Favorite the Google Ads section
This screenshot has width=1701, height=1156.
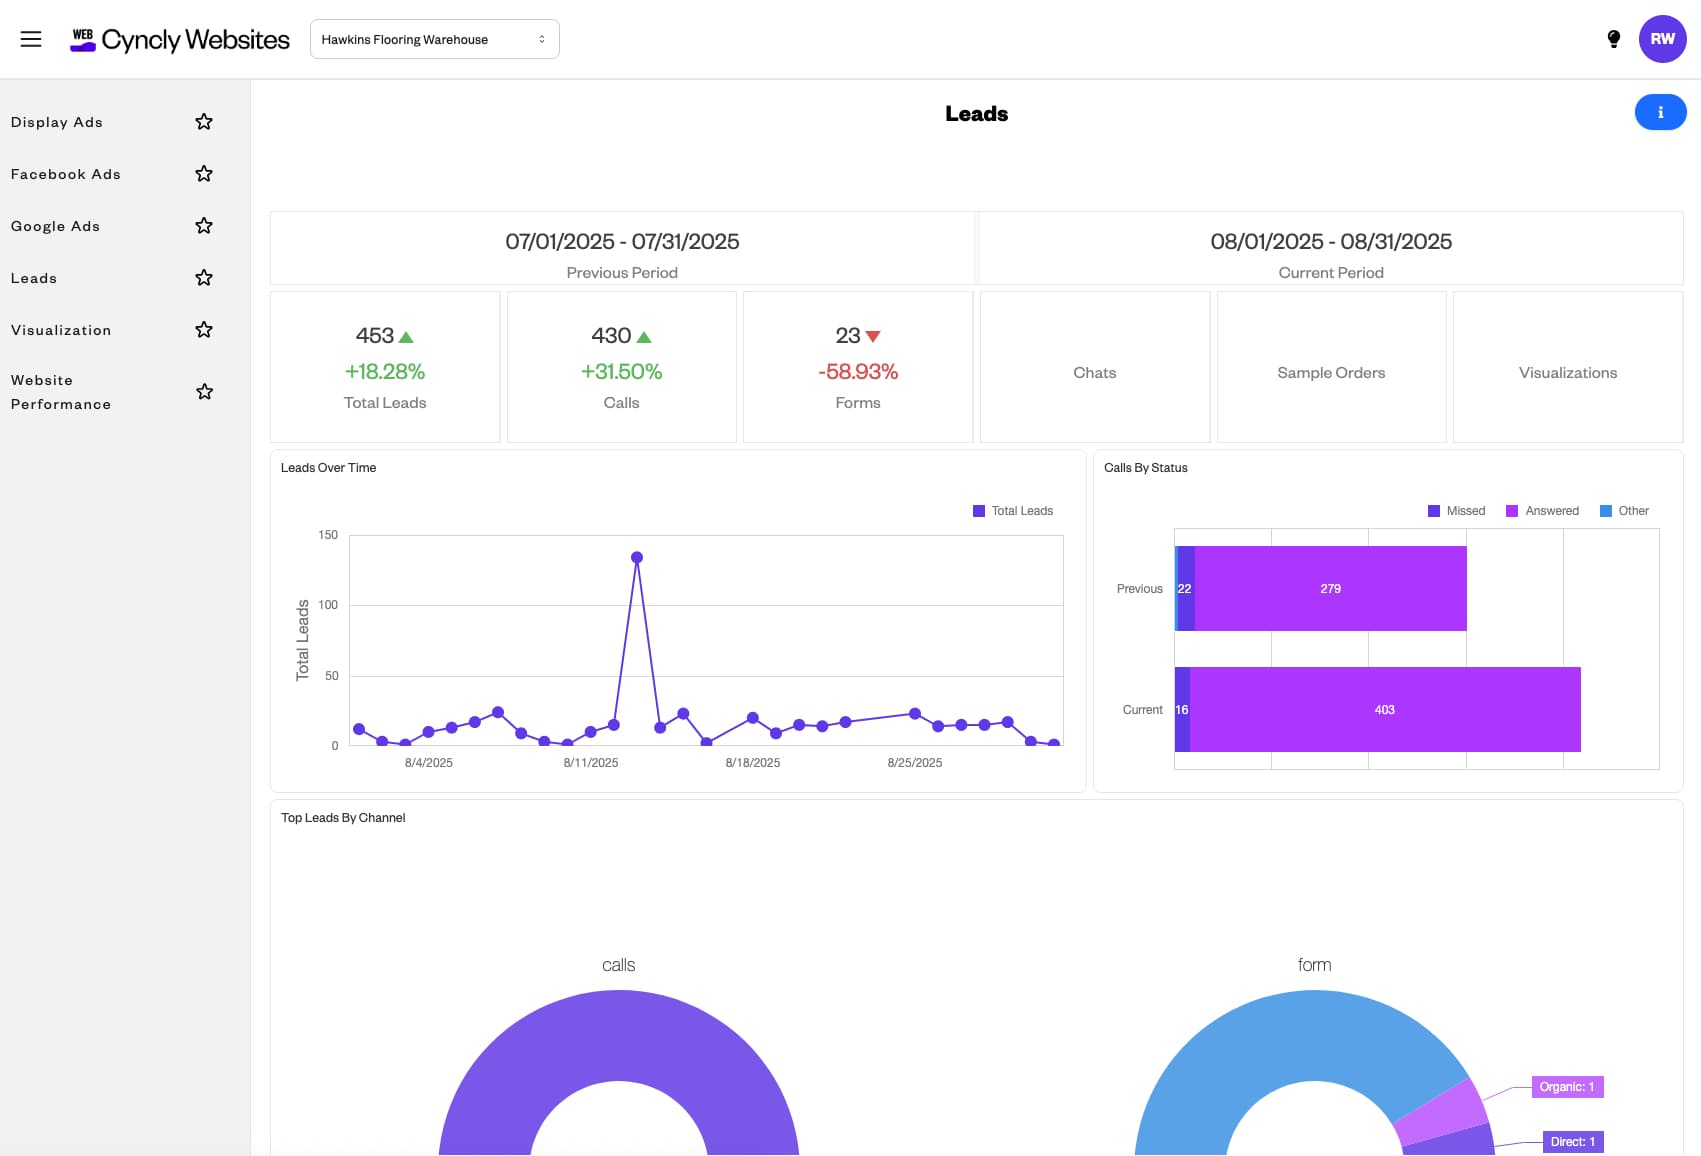203,225
